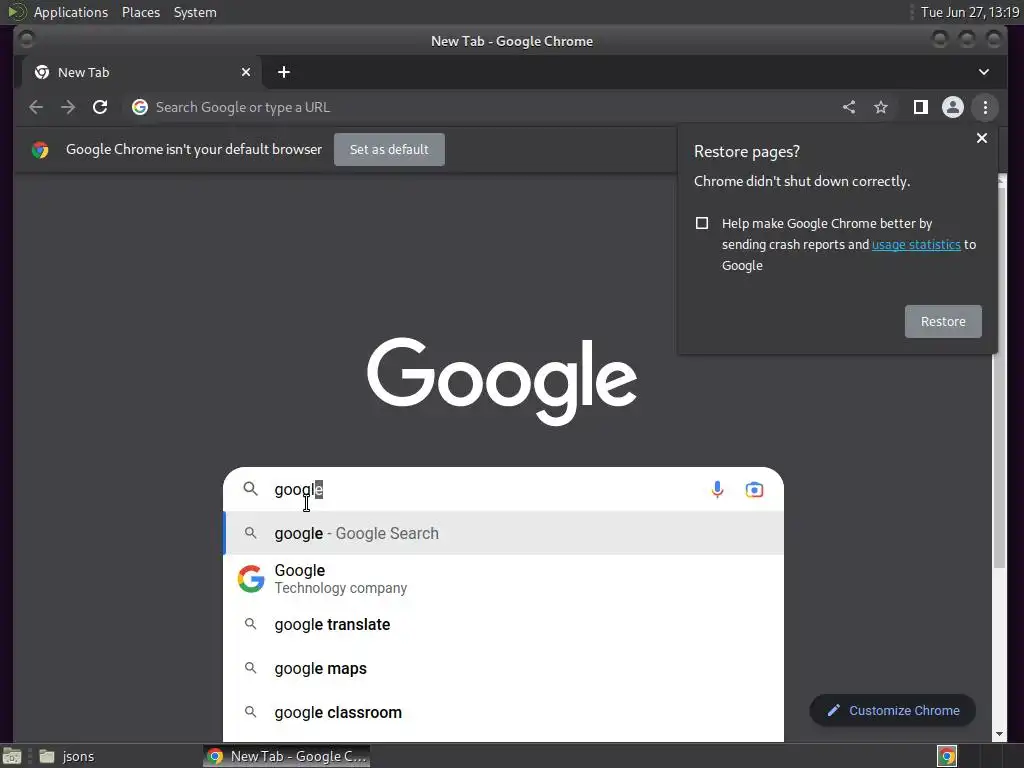Open the jsons folder in taskbar
The width and height of the screenshot is (1024, 768).
click(x=67, y=756)
